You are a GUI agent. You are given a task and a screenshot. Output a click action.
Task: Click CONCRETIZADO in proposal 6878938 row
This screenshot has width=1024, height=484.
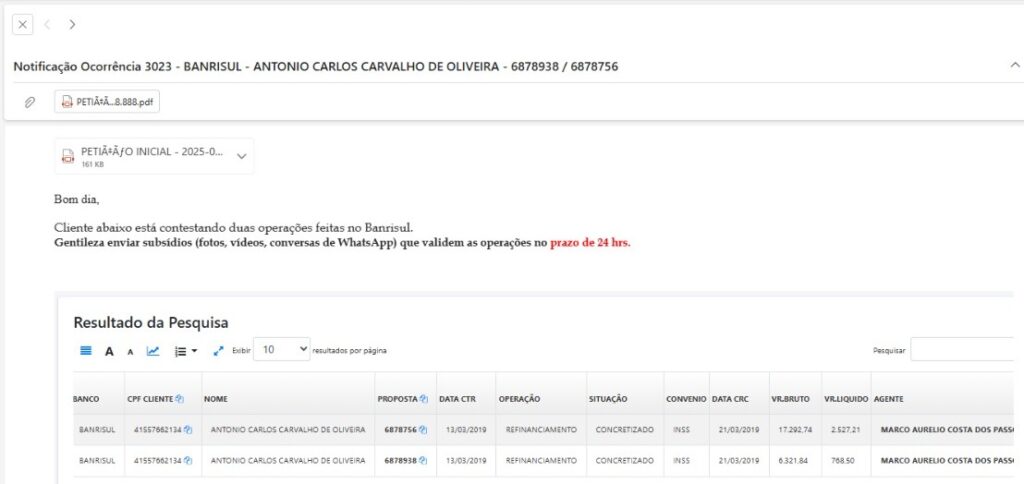(624, 460)
